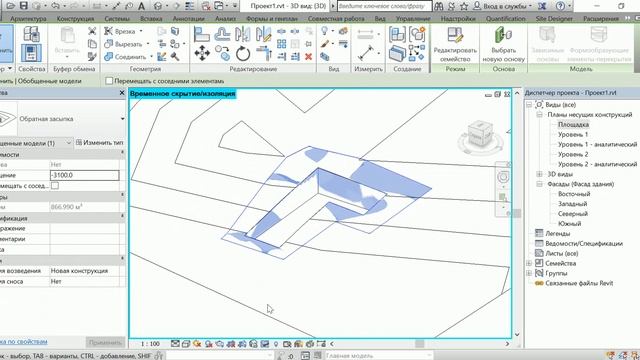Click the horizontal scrollbar thumb under the view
The image size is (640, 360).
pyautogui.click(x=419, y=344)
